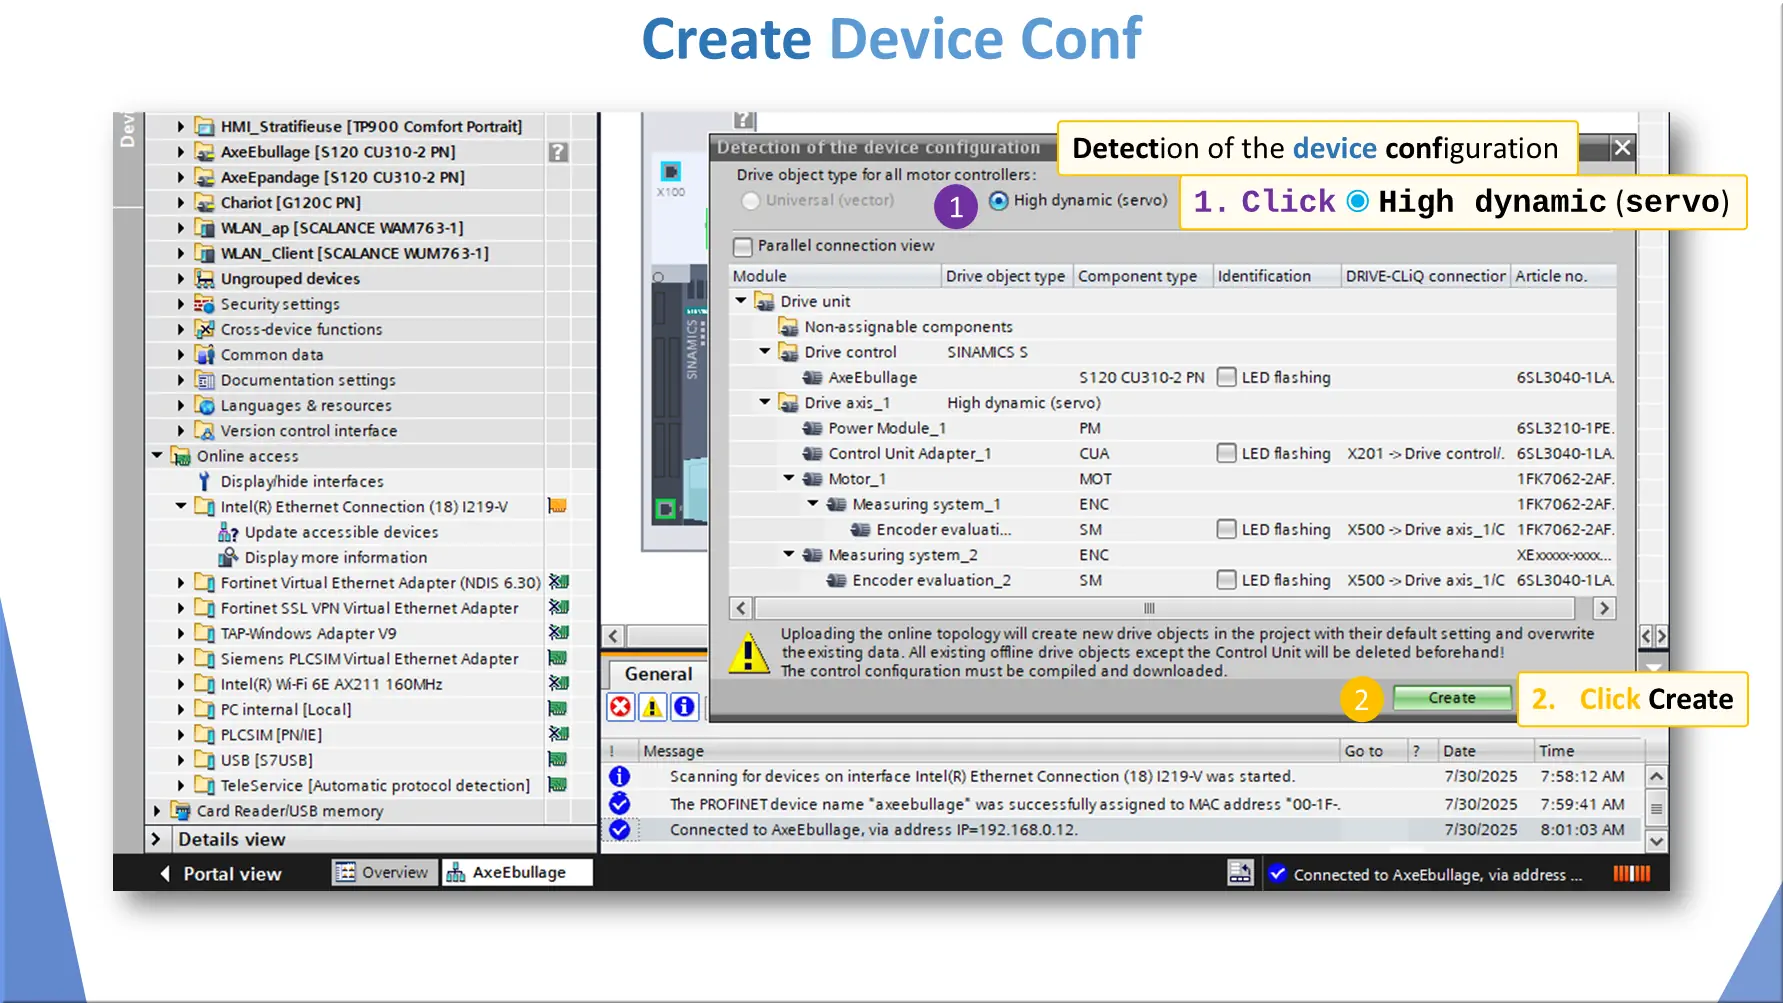Open the Overview tab in taskbar
Image resolution: width=1783 pixels, height=1003 pixels.
384,873
